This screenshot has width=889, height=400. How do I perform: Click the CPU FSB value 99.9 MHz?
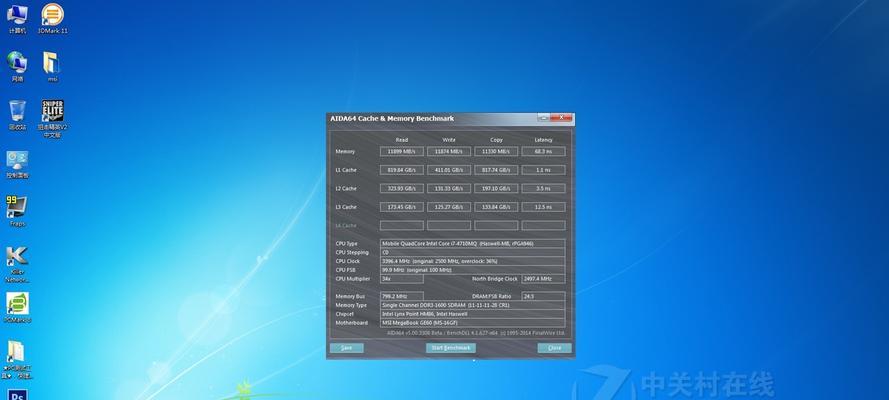(x=472, y=270)
